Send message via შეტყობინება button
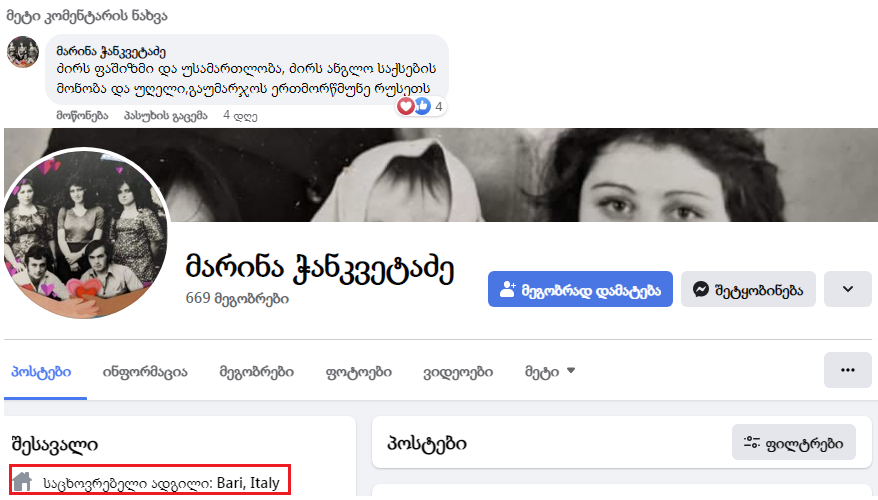This screenshot has height=500, width=878. [x=748, y=289]
